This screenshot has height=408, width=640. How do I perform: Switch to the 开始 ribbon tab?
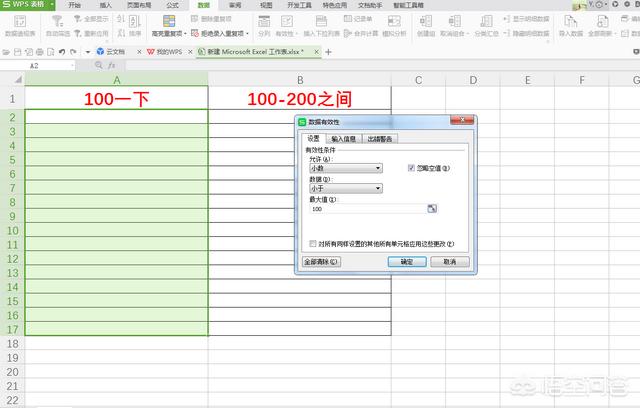click(74, 5)
